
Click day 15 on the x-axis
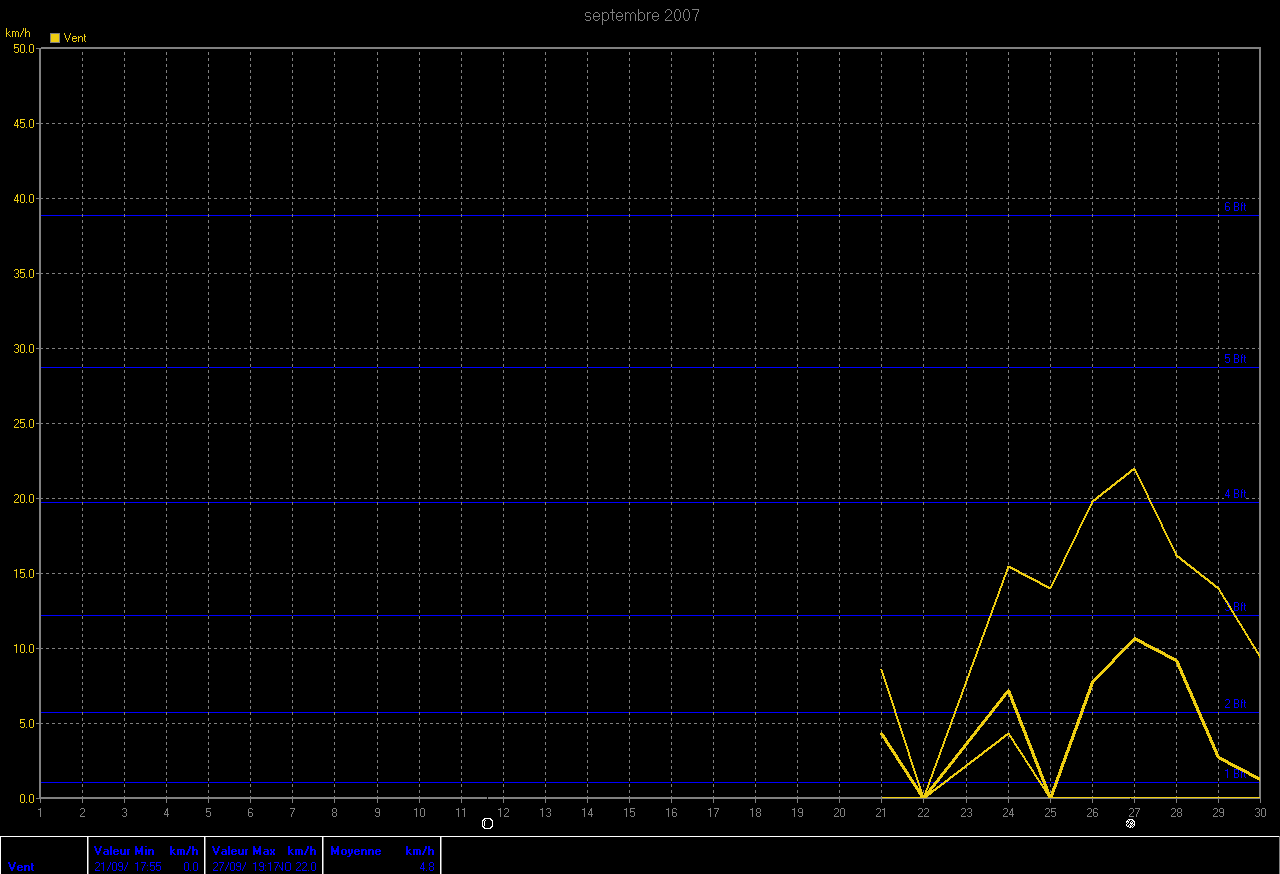pos(629,813)
